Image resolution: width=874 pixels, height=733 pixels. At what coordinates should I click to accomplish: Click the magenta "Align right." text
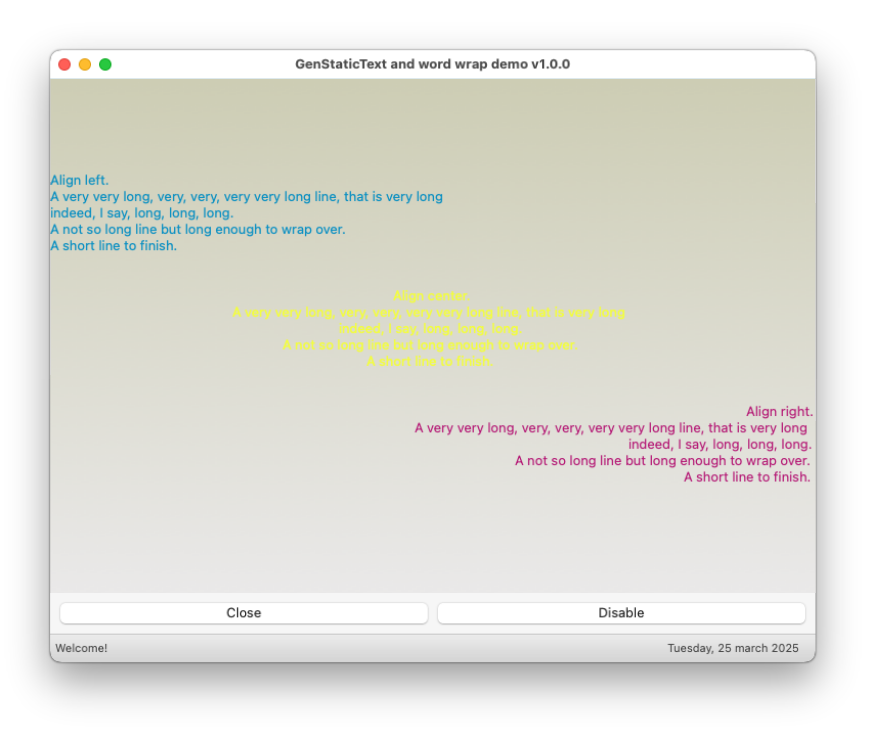coord(779,411)
